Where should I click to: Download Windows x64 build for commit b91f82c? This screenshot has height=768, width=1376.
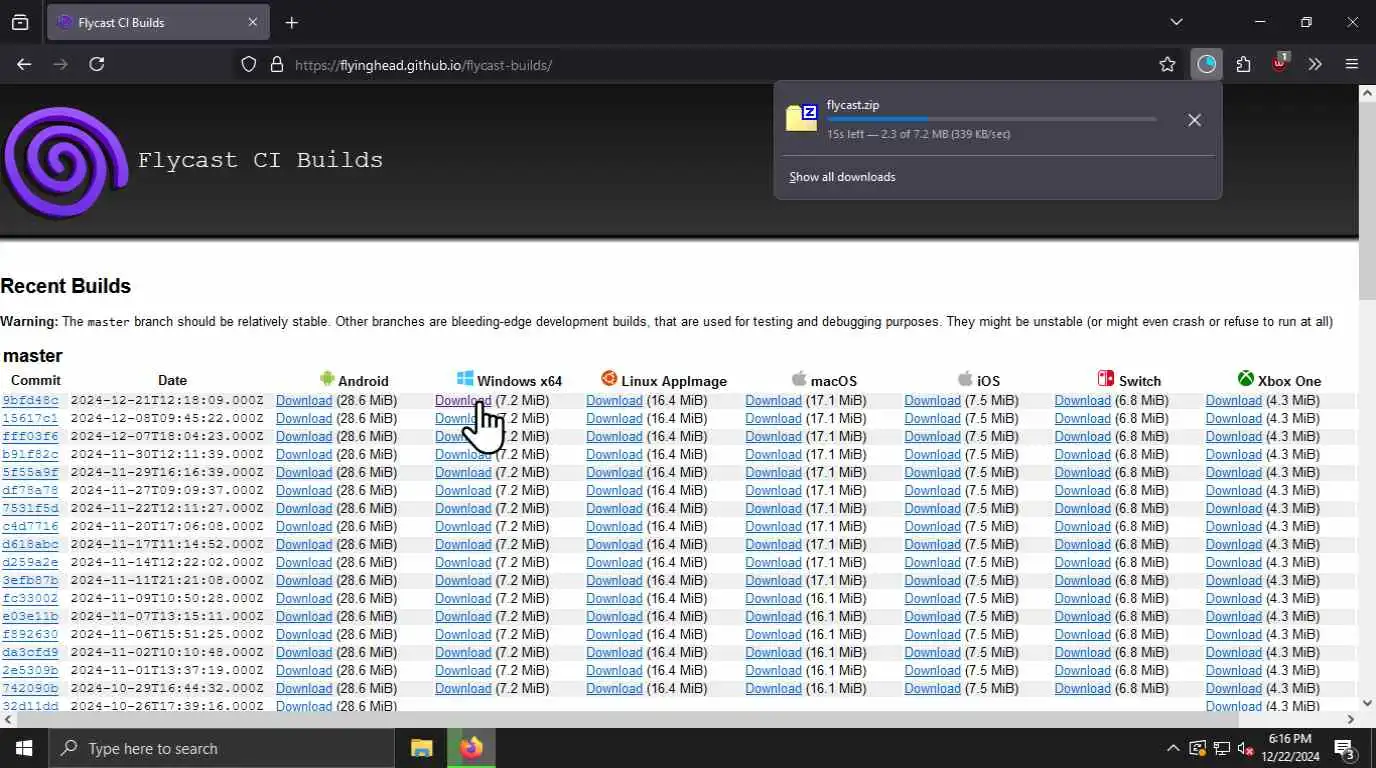tap(463, 454)
